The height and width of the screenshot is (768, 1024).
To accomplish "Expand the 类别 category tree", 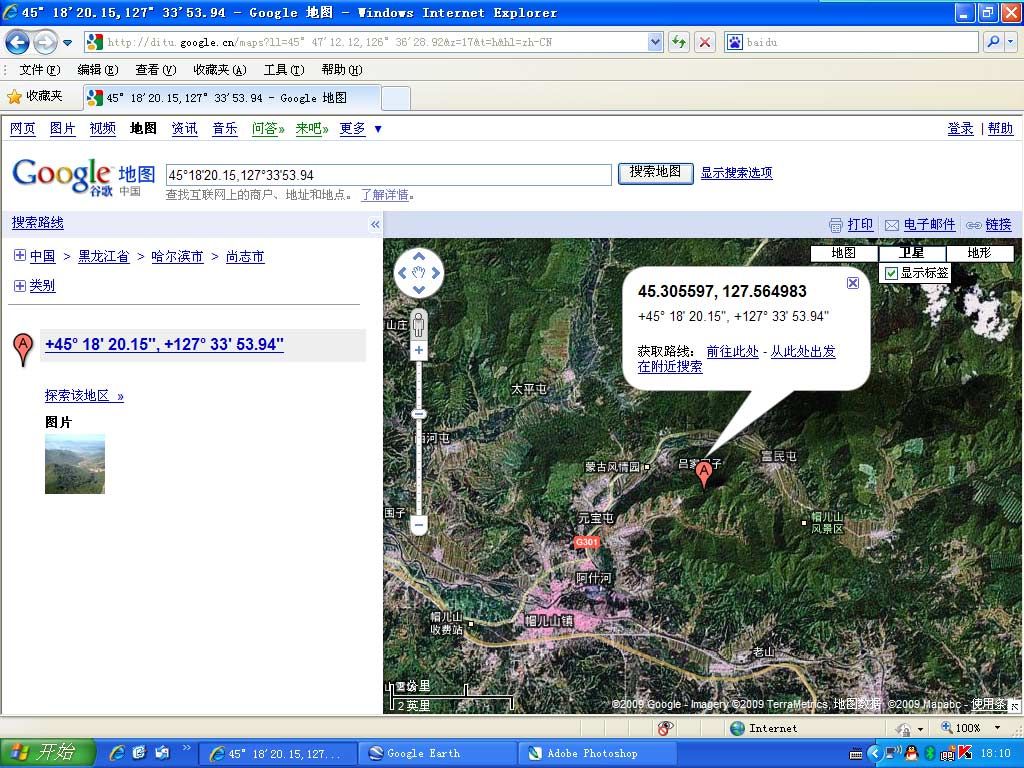I will [x=20, y=286].
